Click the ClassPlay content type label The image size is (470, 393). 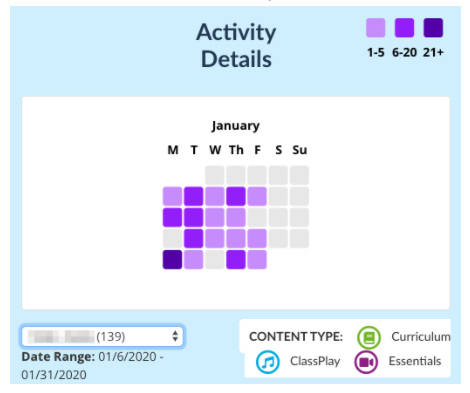point(315,361)
